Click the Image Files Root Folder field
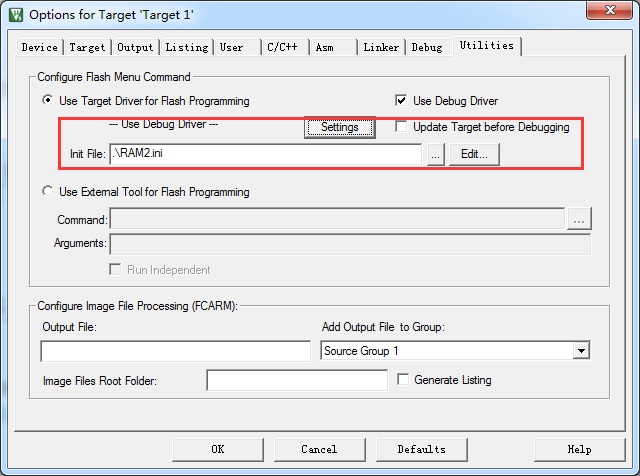This screenshot has width=640, height=476. (x=297, y=380)
